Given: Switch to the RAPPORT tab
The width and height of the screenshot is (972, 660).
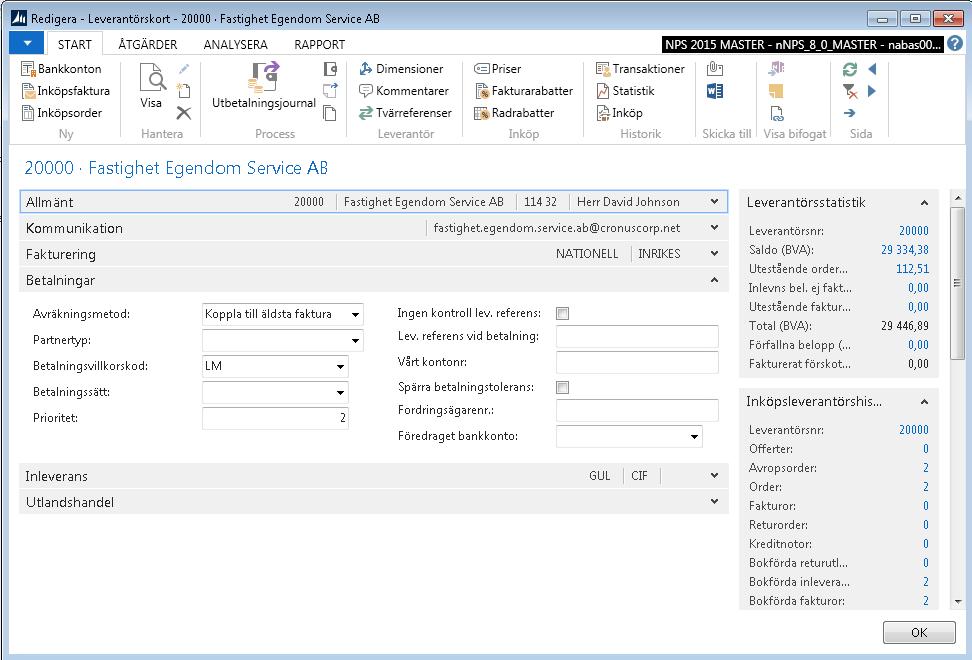Looking at the screenshot, I should click(319, 45).
